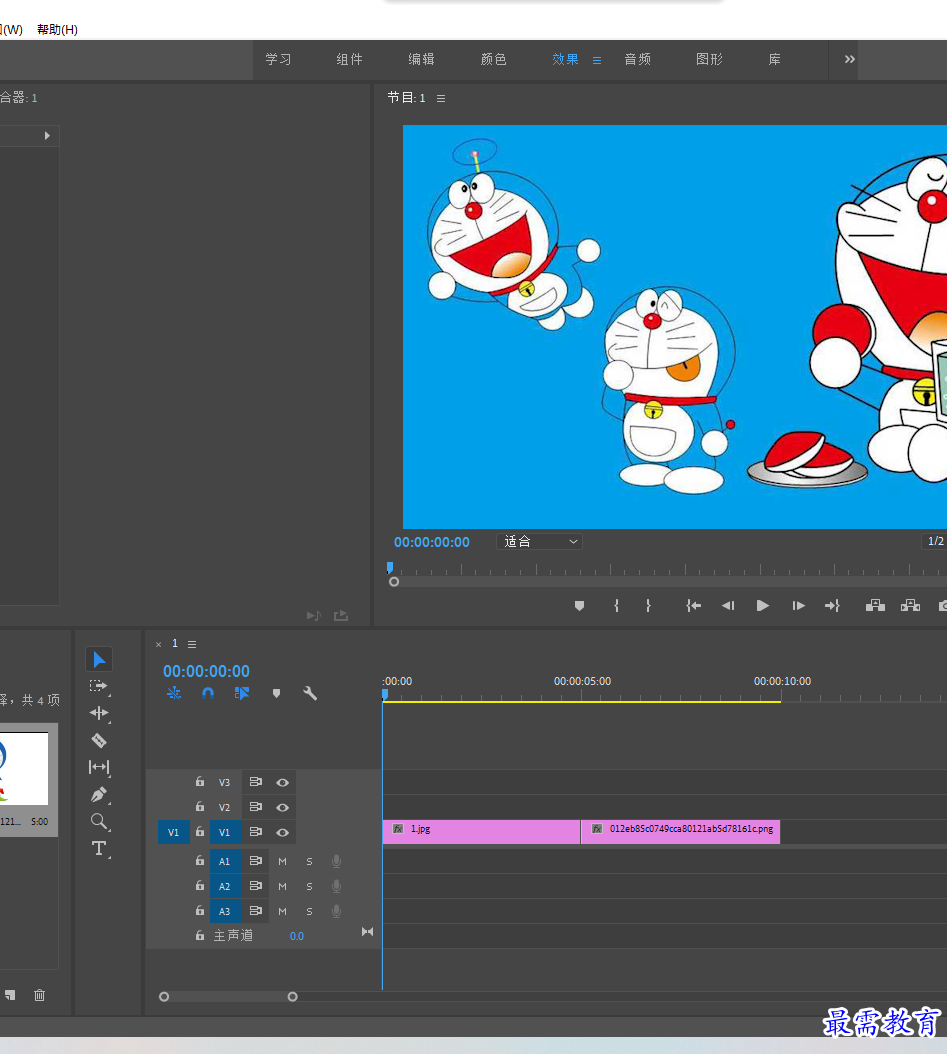This screenshot has width=947, height=1054.
Task: Switch to the 库 workspace tab
Action: [x=774, y=59]
